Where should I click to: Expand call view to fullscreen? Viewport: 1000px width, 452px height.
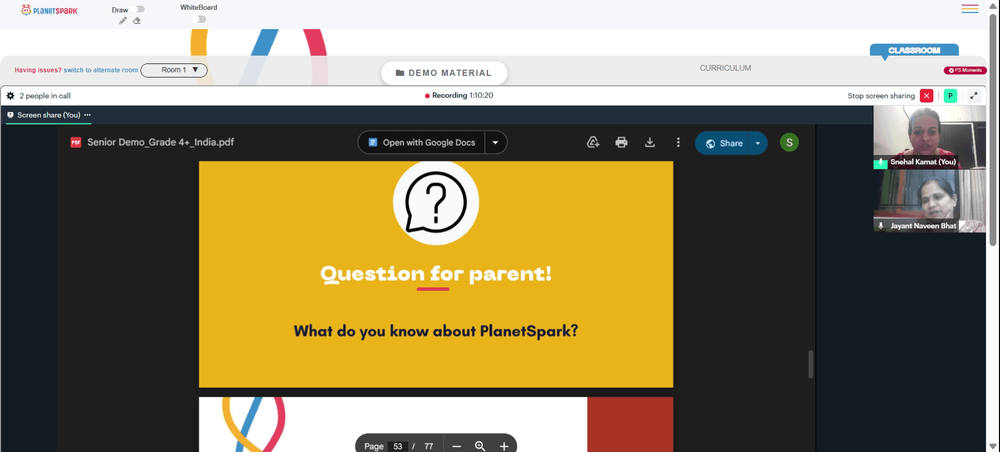click(974, 96)
